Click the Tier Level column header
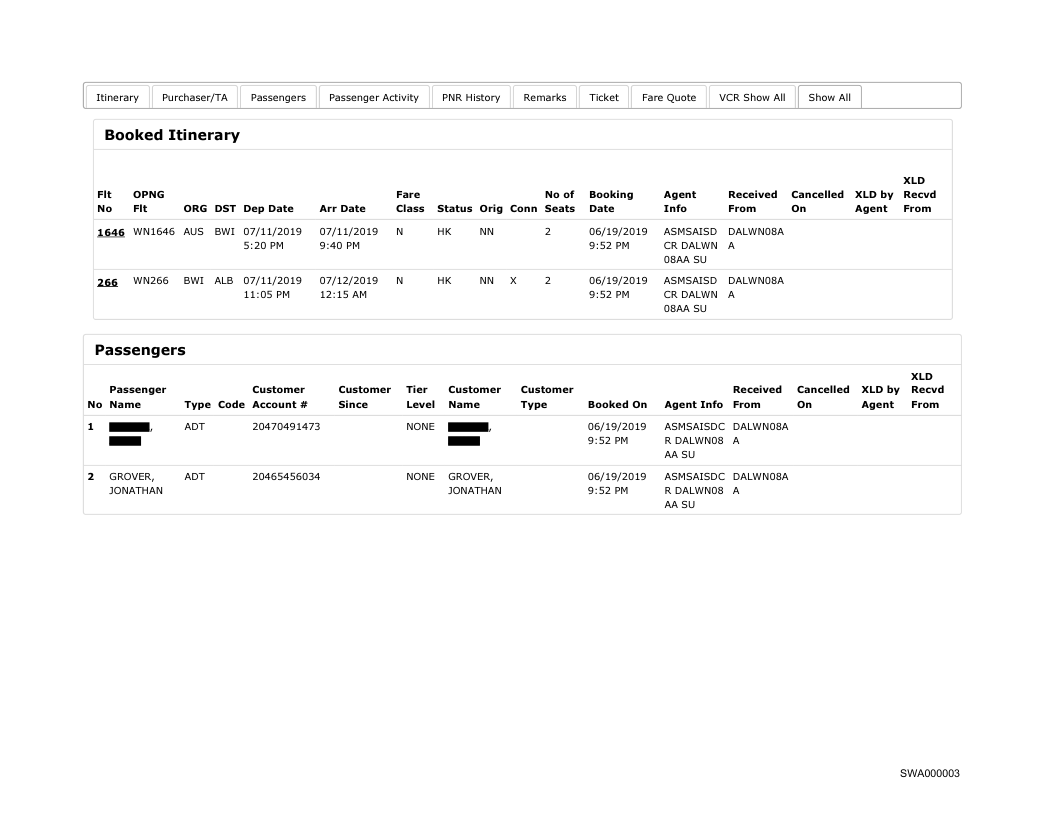 (420, 397)
